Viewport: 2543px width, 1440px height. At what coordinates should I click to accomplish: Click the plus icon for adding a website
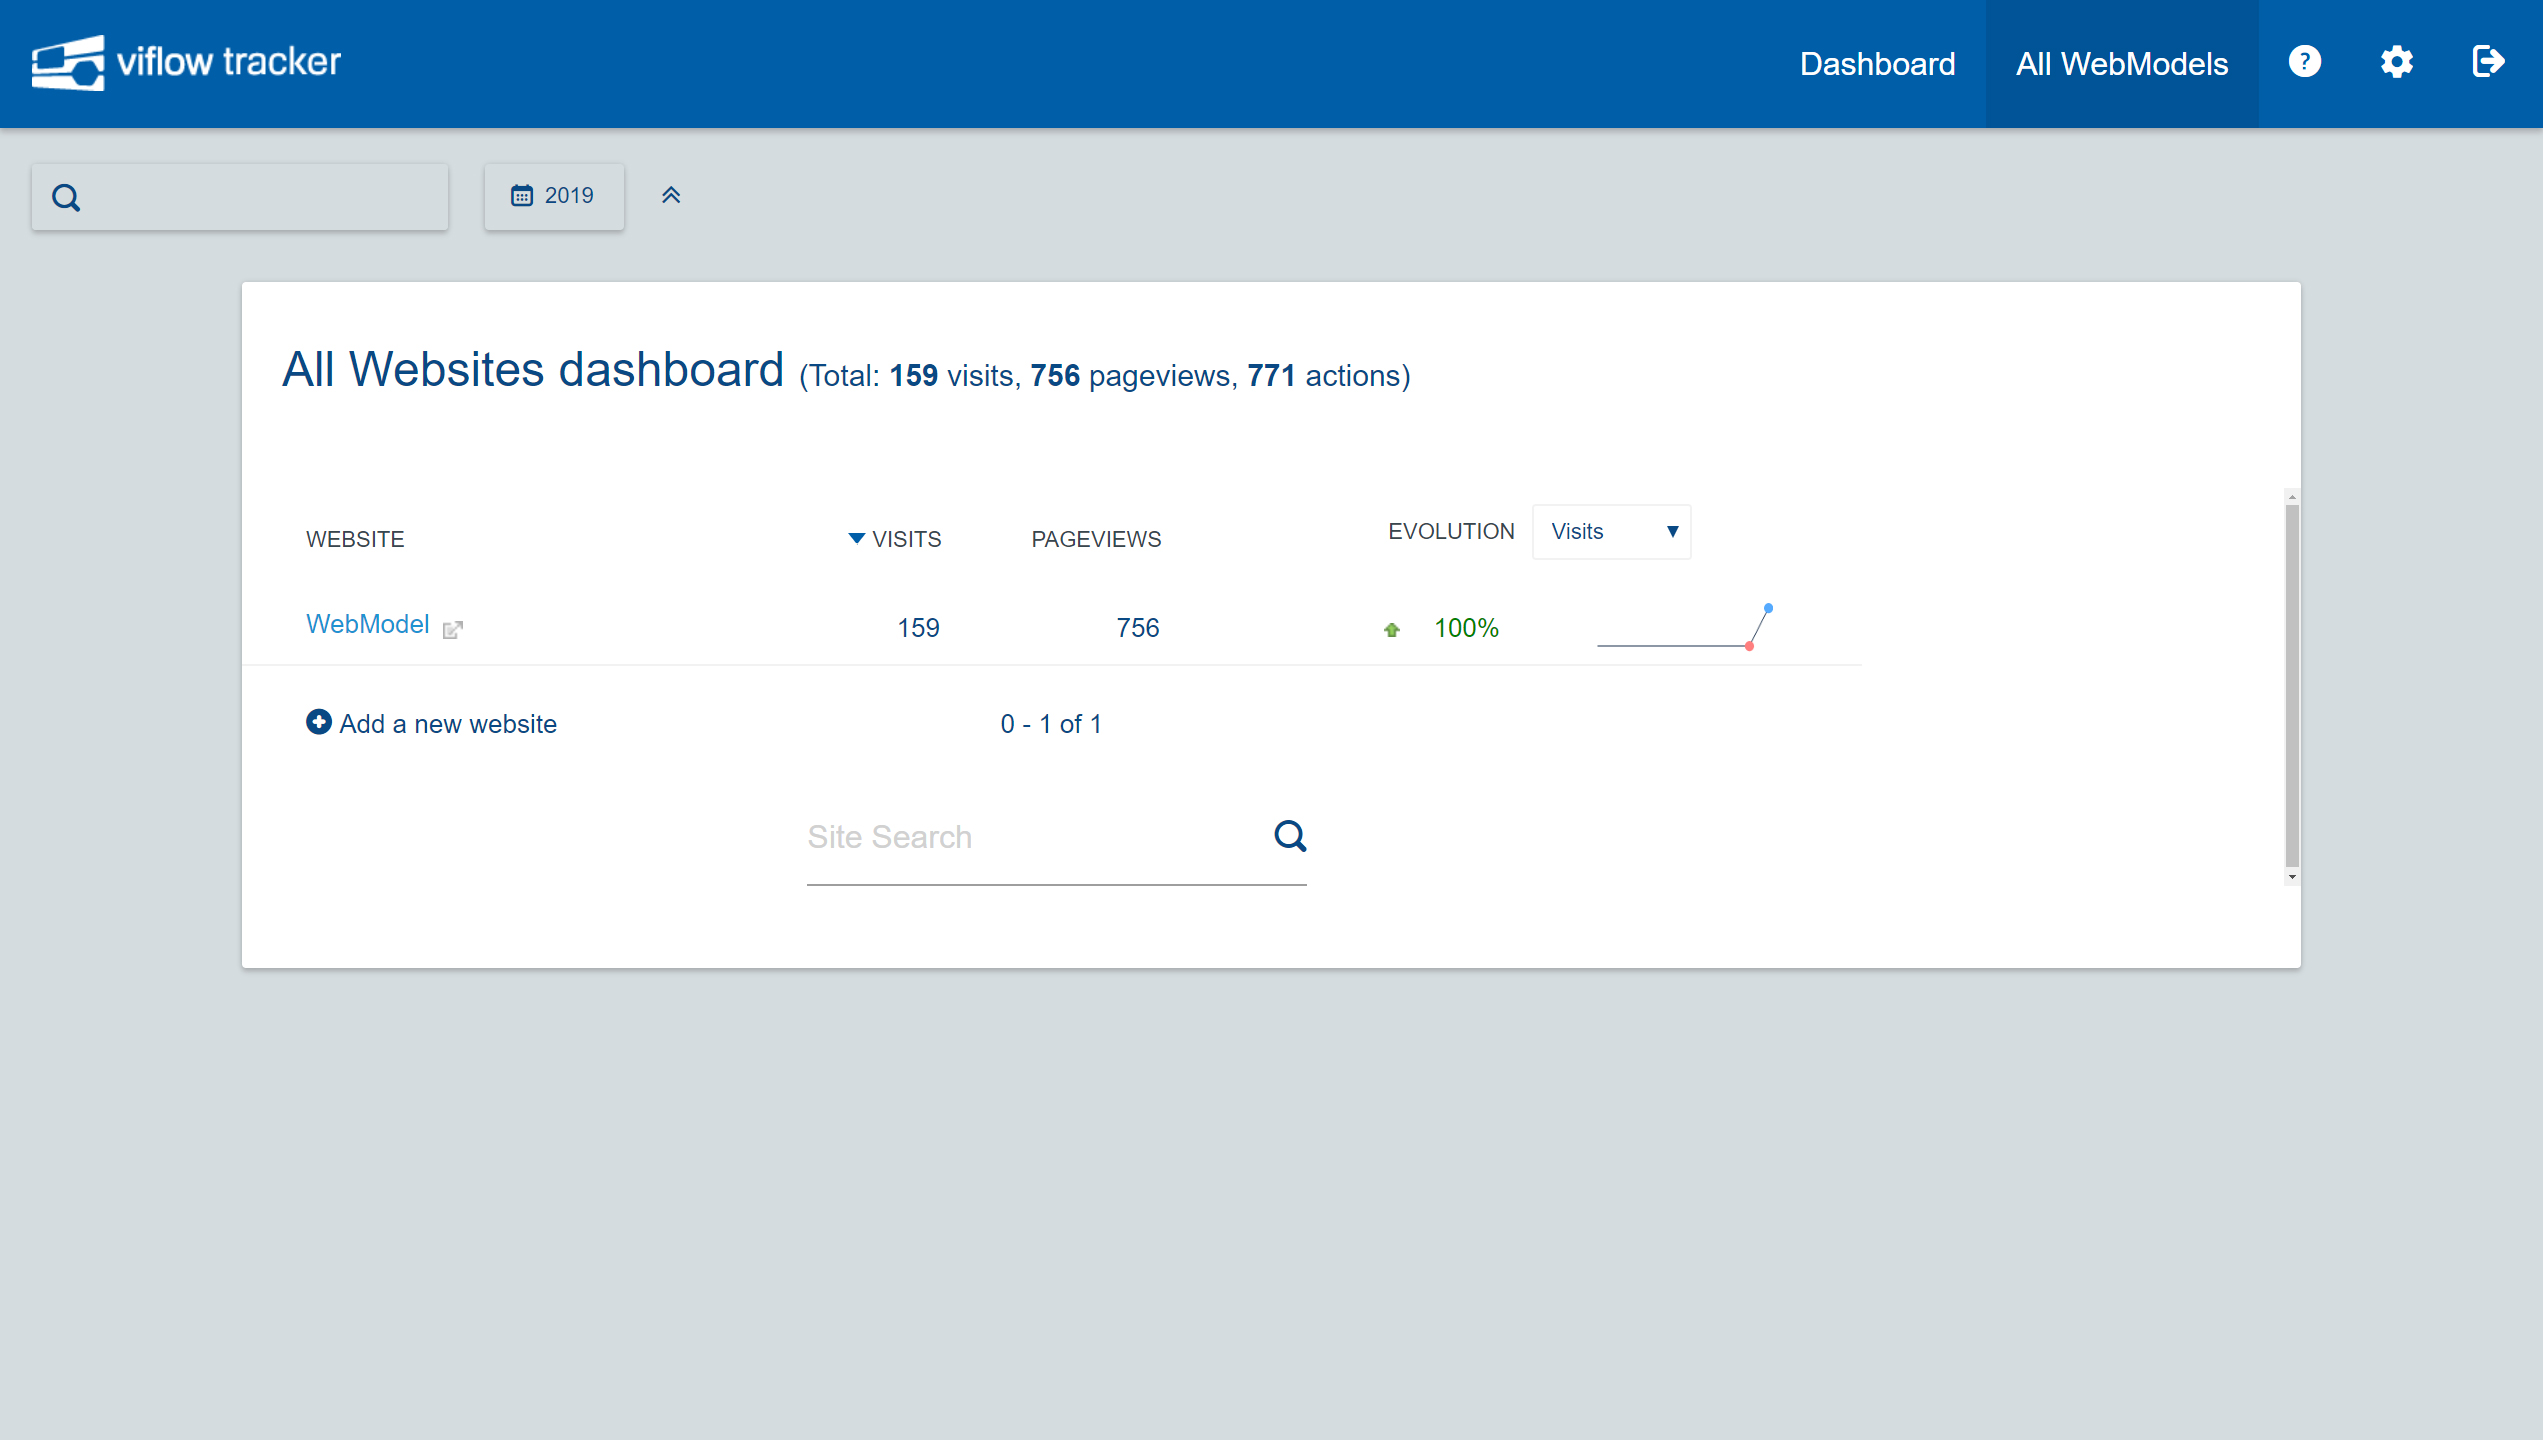pyautogui.click(x=318, y=722)
